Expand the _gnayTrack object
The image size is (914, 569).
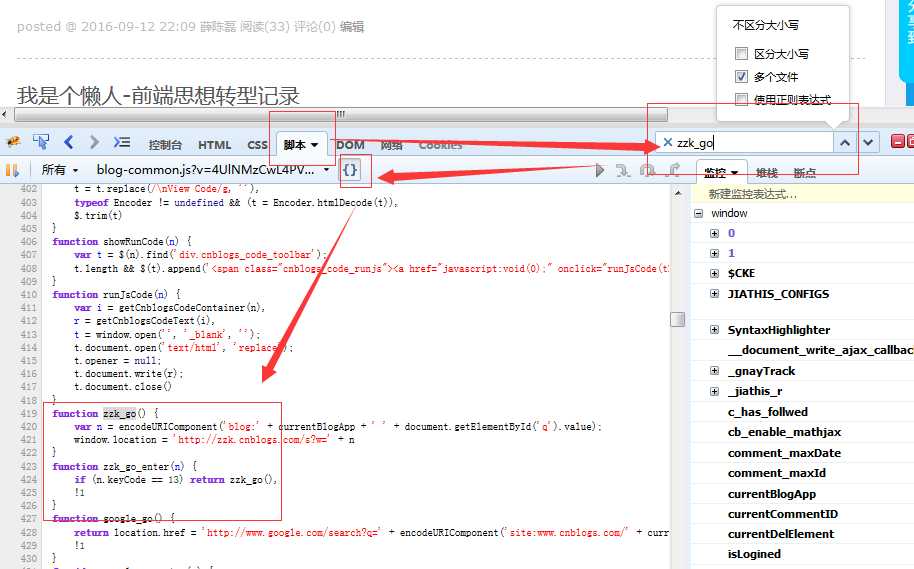714,371
